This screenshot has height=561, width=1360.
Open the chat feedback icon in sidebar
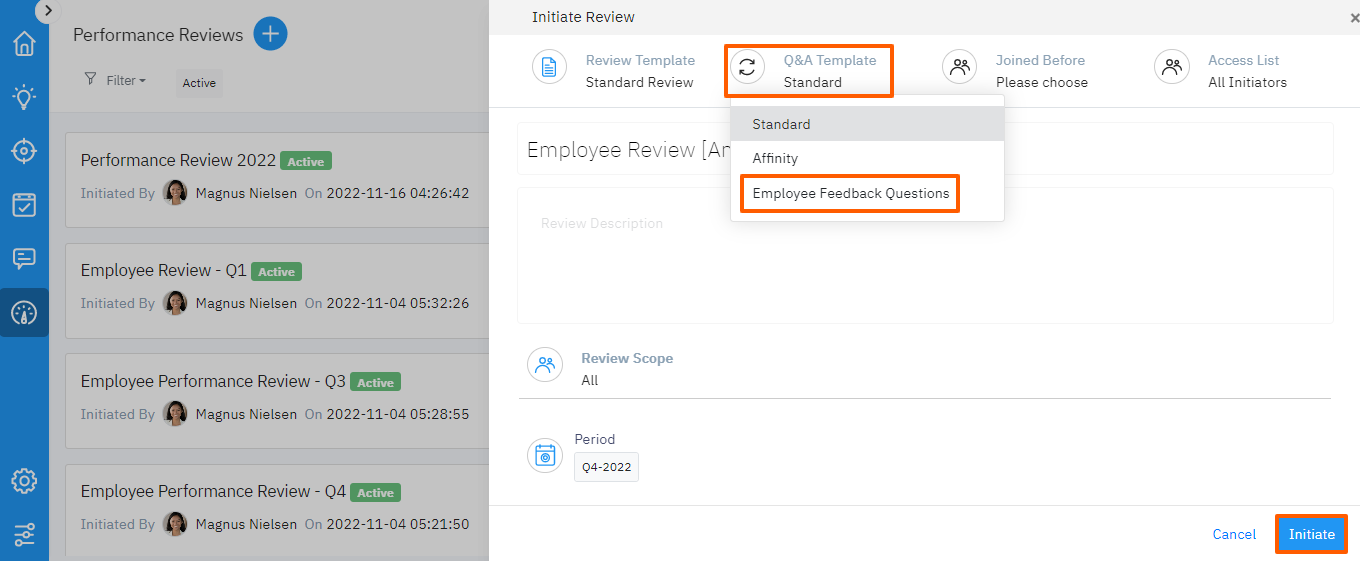tap(24, 259)
